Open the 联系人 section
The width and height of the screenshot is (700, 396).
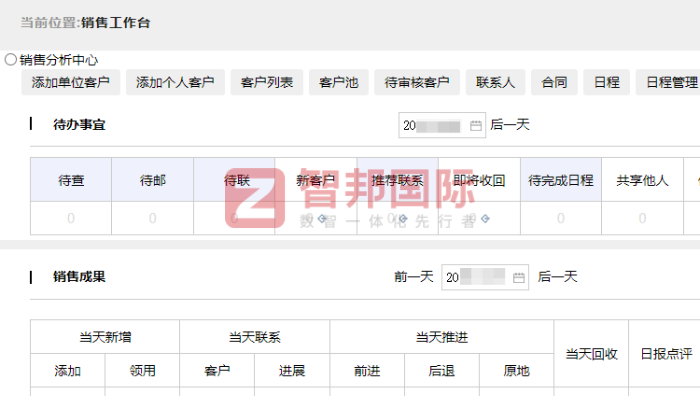tap(496, 82)
